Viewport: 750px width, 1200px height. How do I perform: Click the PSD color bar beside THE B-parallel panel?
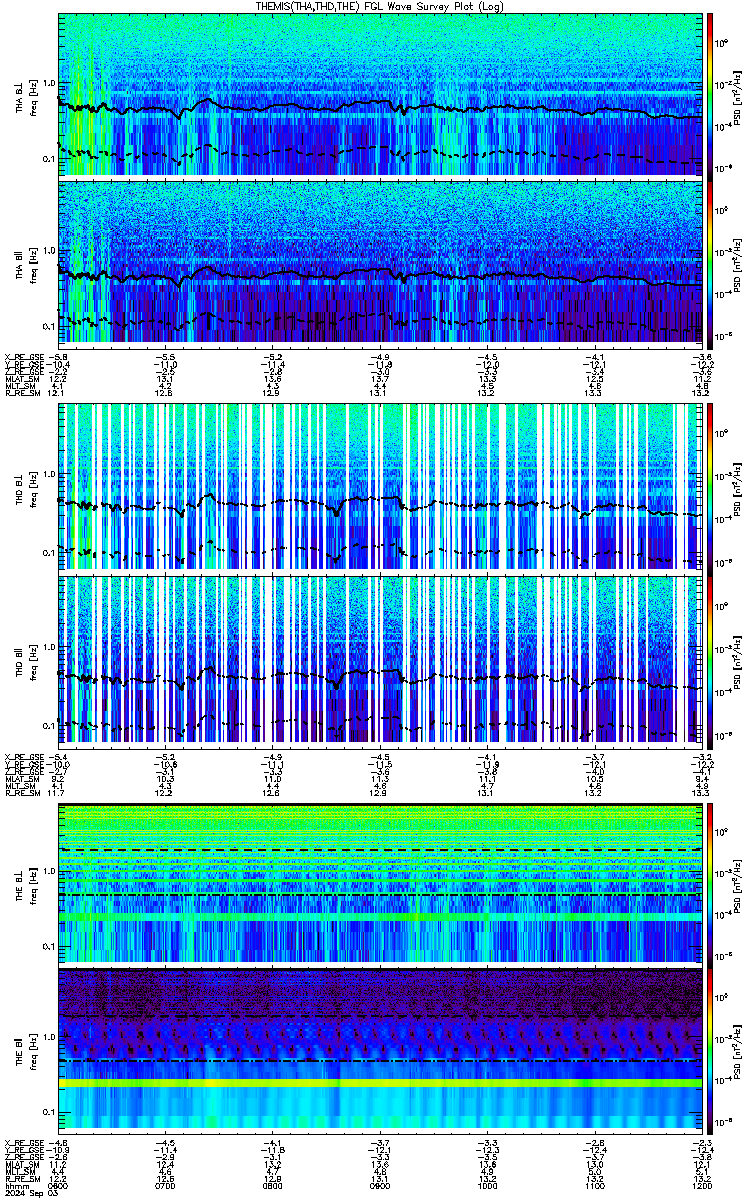(711, 1050)
